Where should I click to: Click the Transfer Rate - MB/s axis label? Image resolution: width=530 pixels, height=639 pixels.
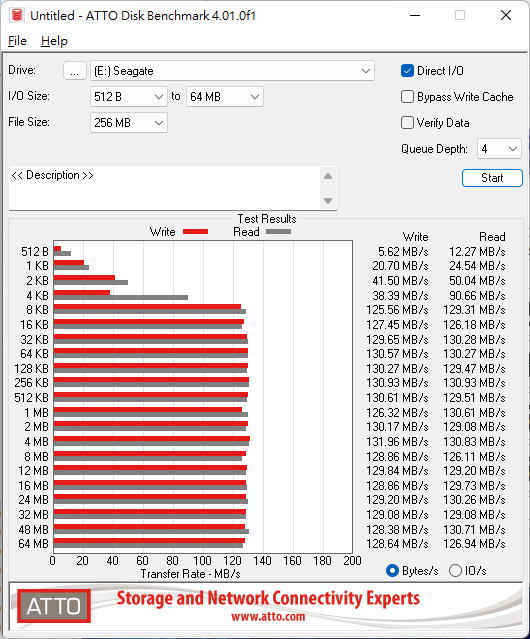tap(190, 574)
